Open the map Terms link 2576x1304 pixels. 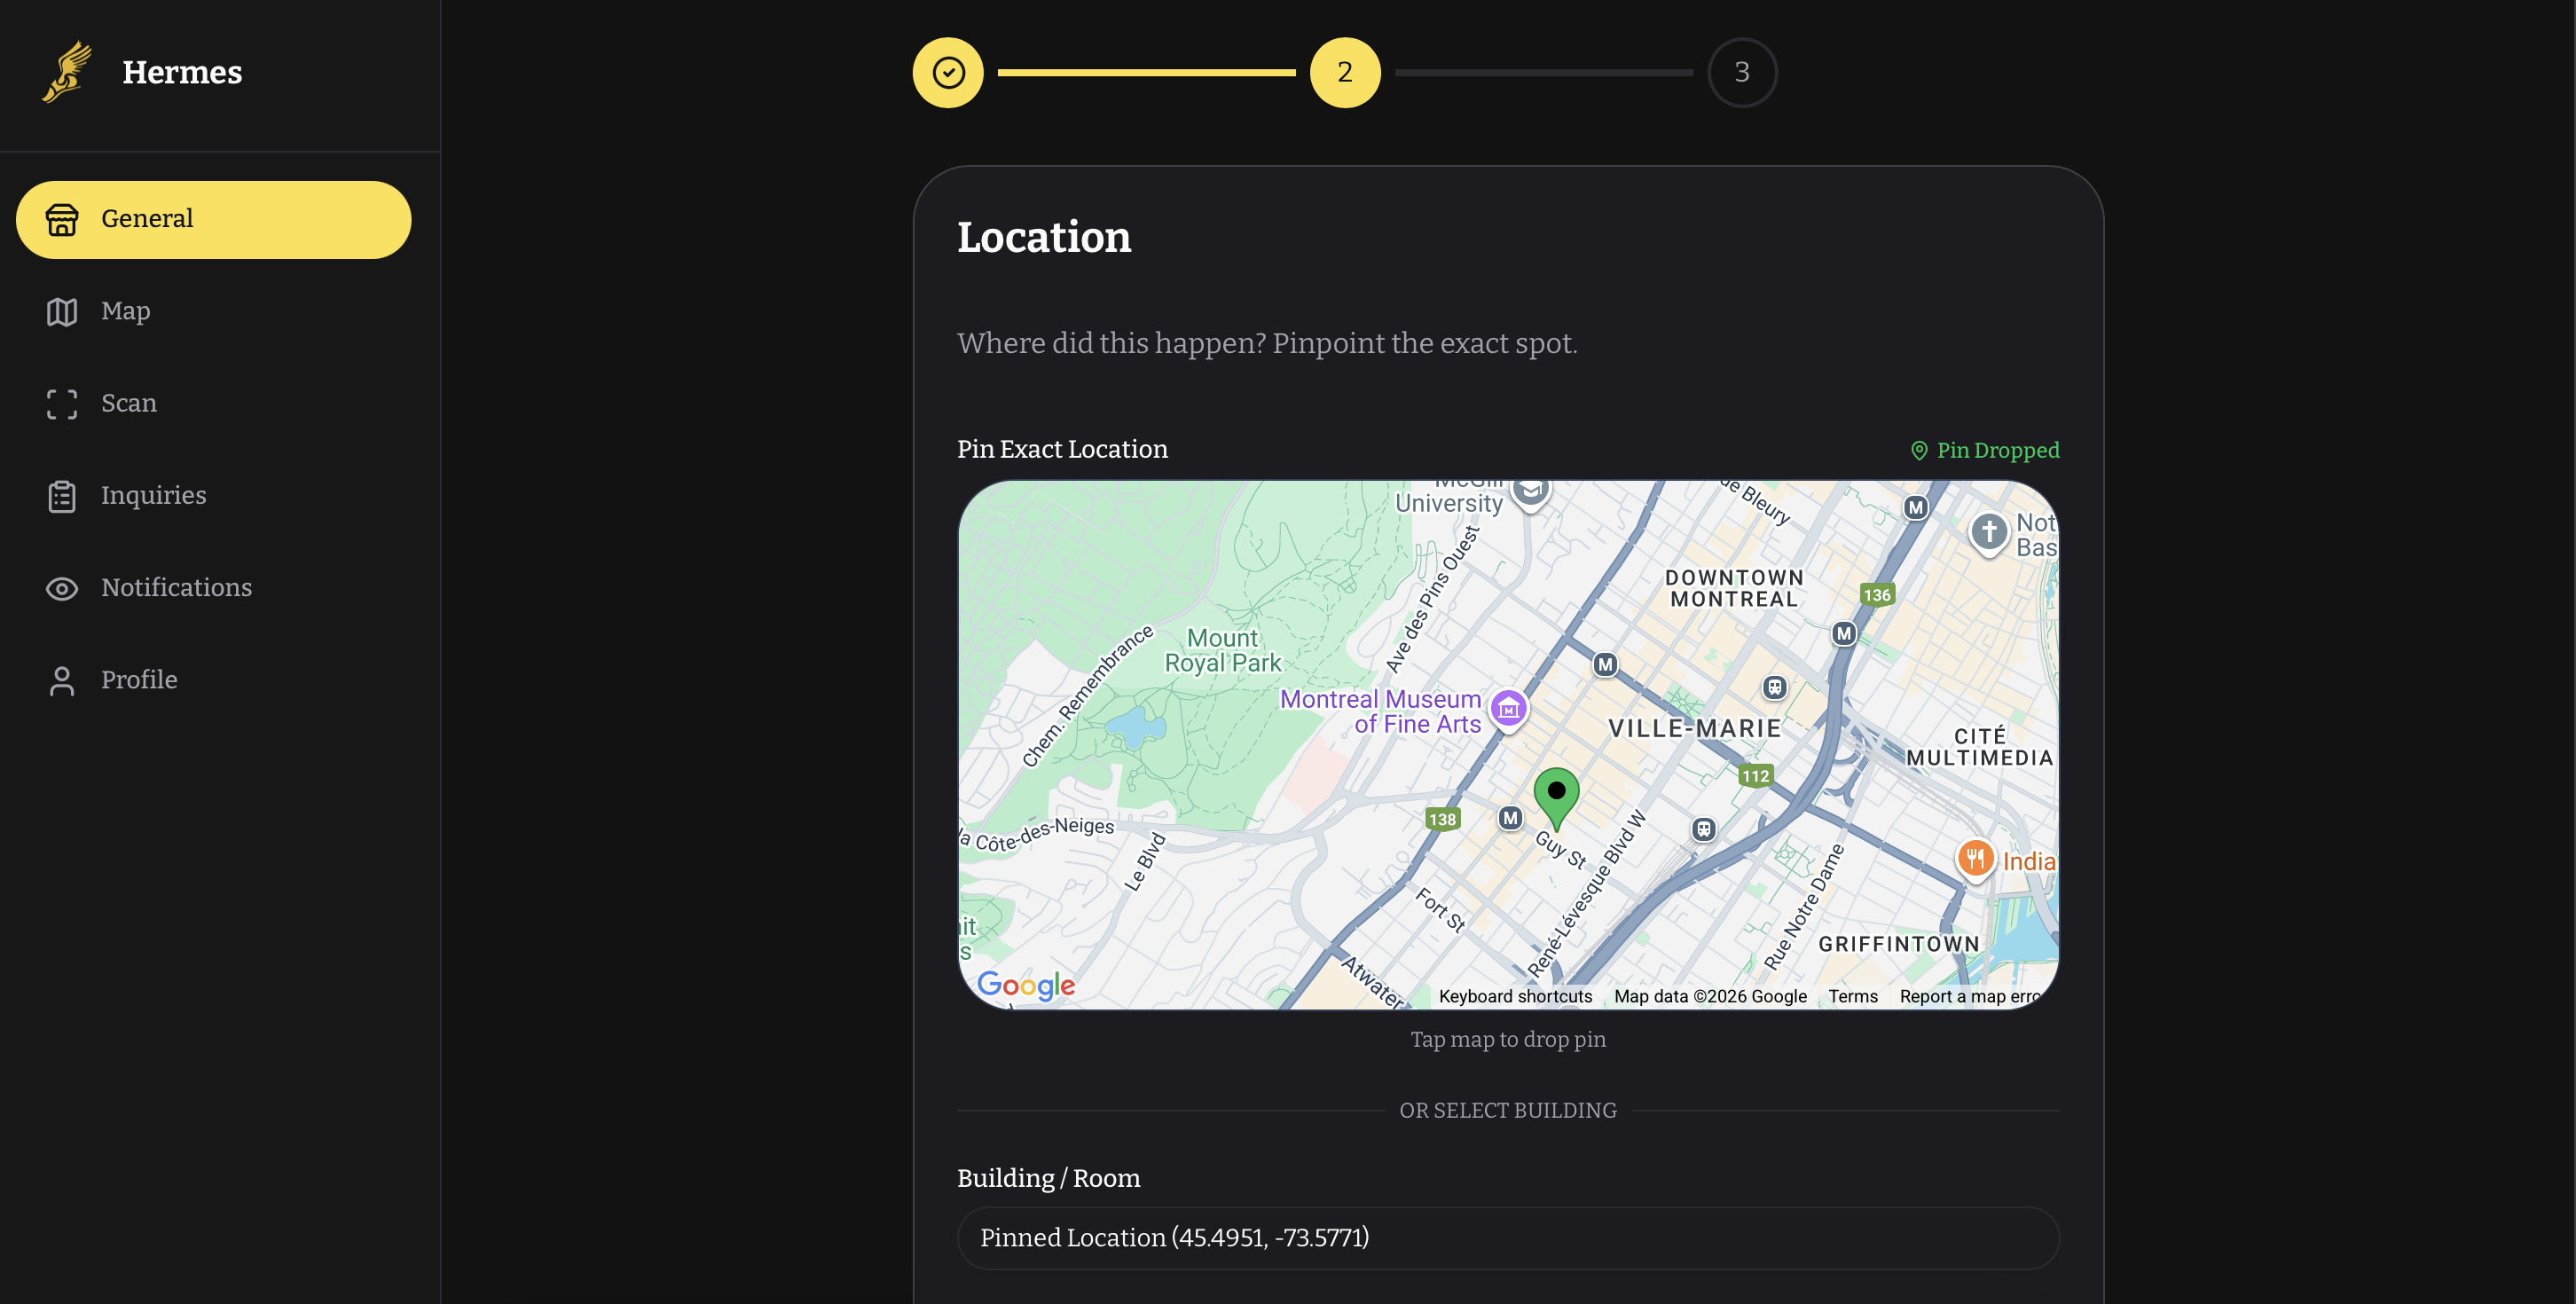(1852, 996)
